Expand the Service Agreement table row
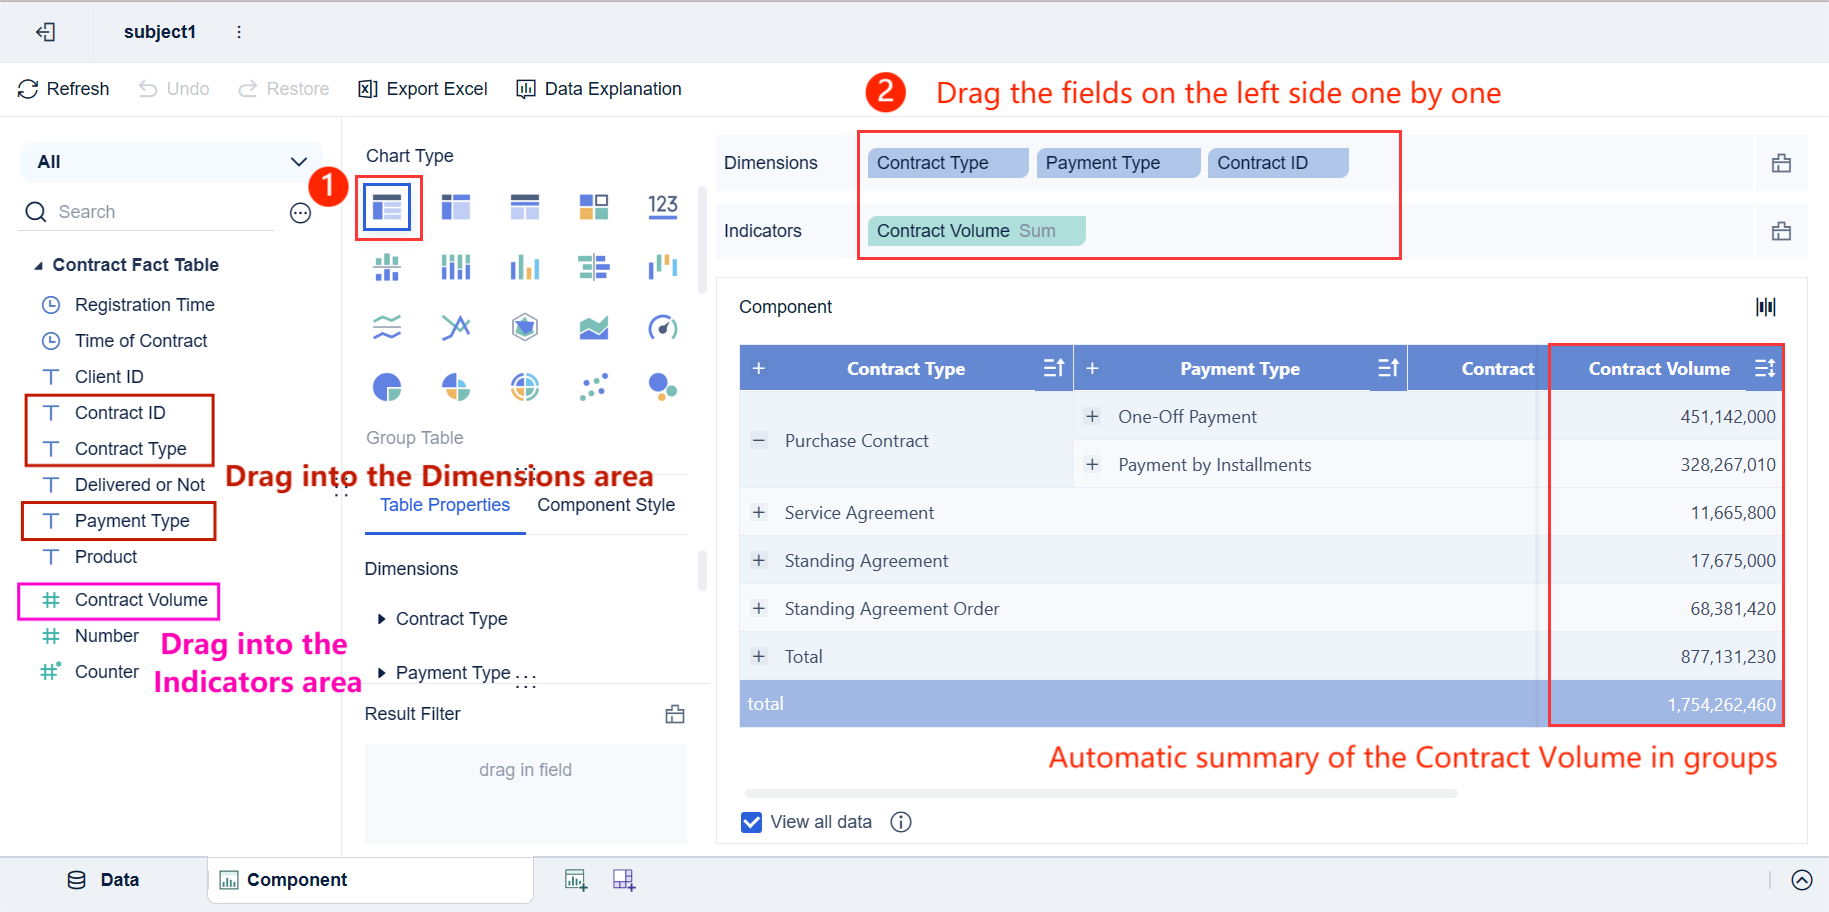This screenshot has height=912, width=1829. [x=759, y=512]
